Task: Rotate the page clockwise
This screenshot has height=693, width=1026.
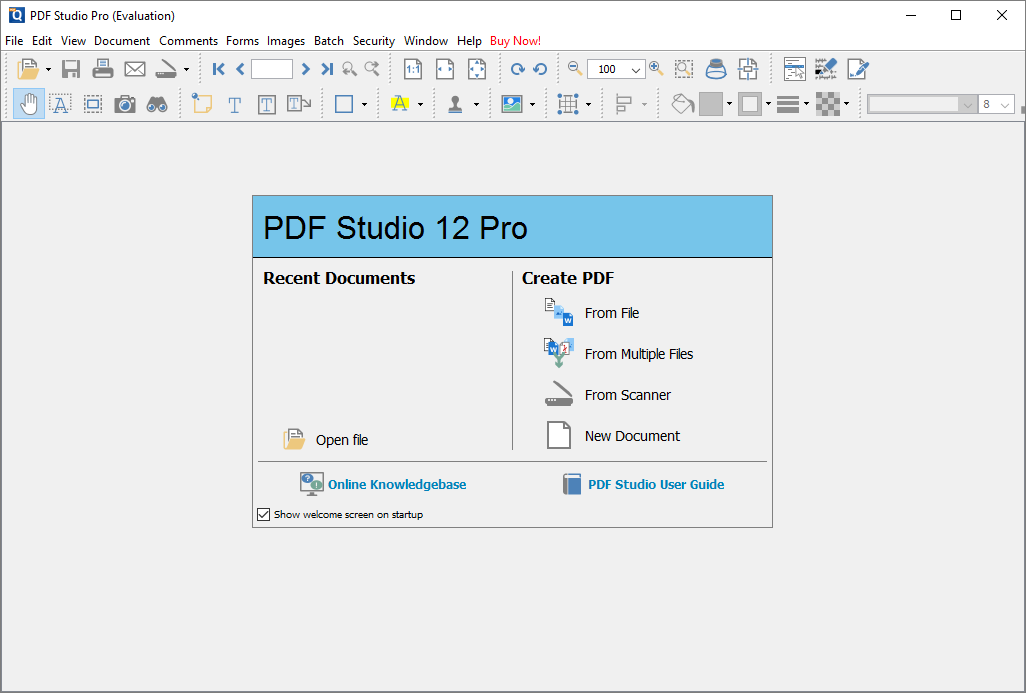Action: point(518,69)
